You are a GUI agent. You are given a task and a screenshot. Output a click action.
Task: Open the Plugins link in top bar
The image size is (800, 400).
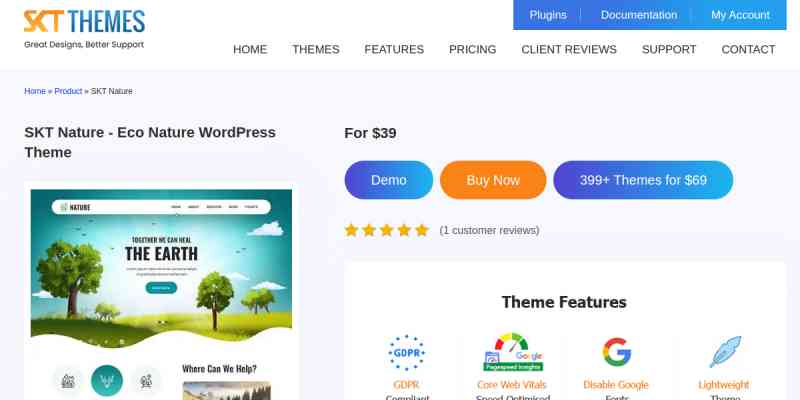pos(548,15)
